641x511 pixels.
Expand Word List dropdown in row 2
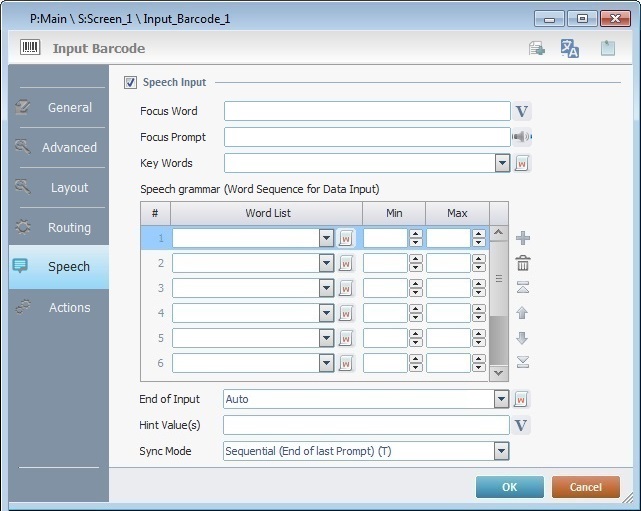coord(326,263)
